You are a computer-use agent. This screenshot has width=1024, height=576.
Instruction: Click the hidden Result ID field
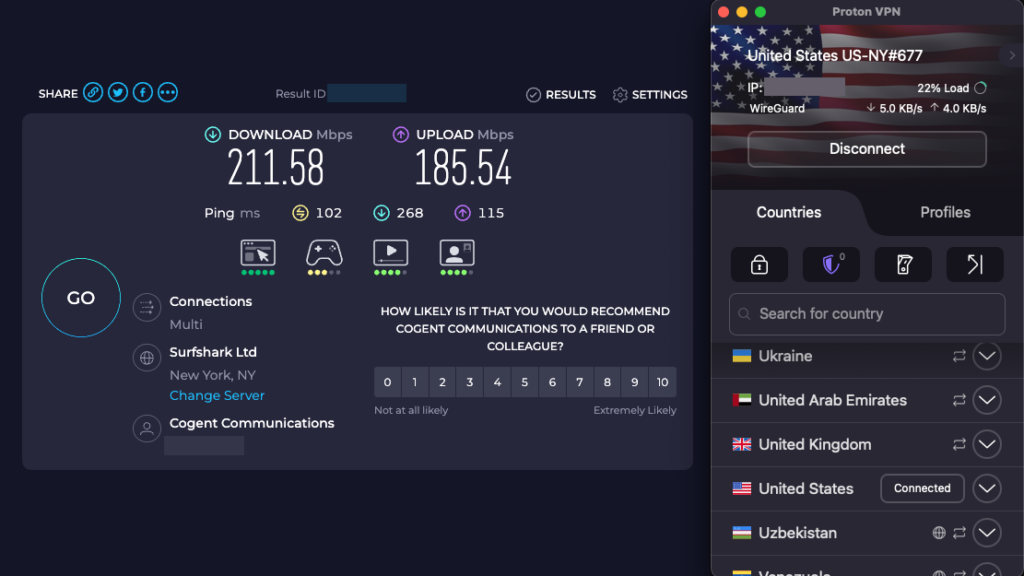[x=366, y=93]
